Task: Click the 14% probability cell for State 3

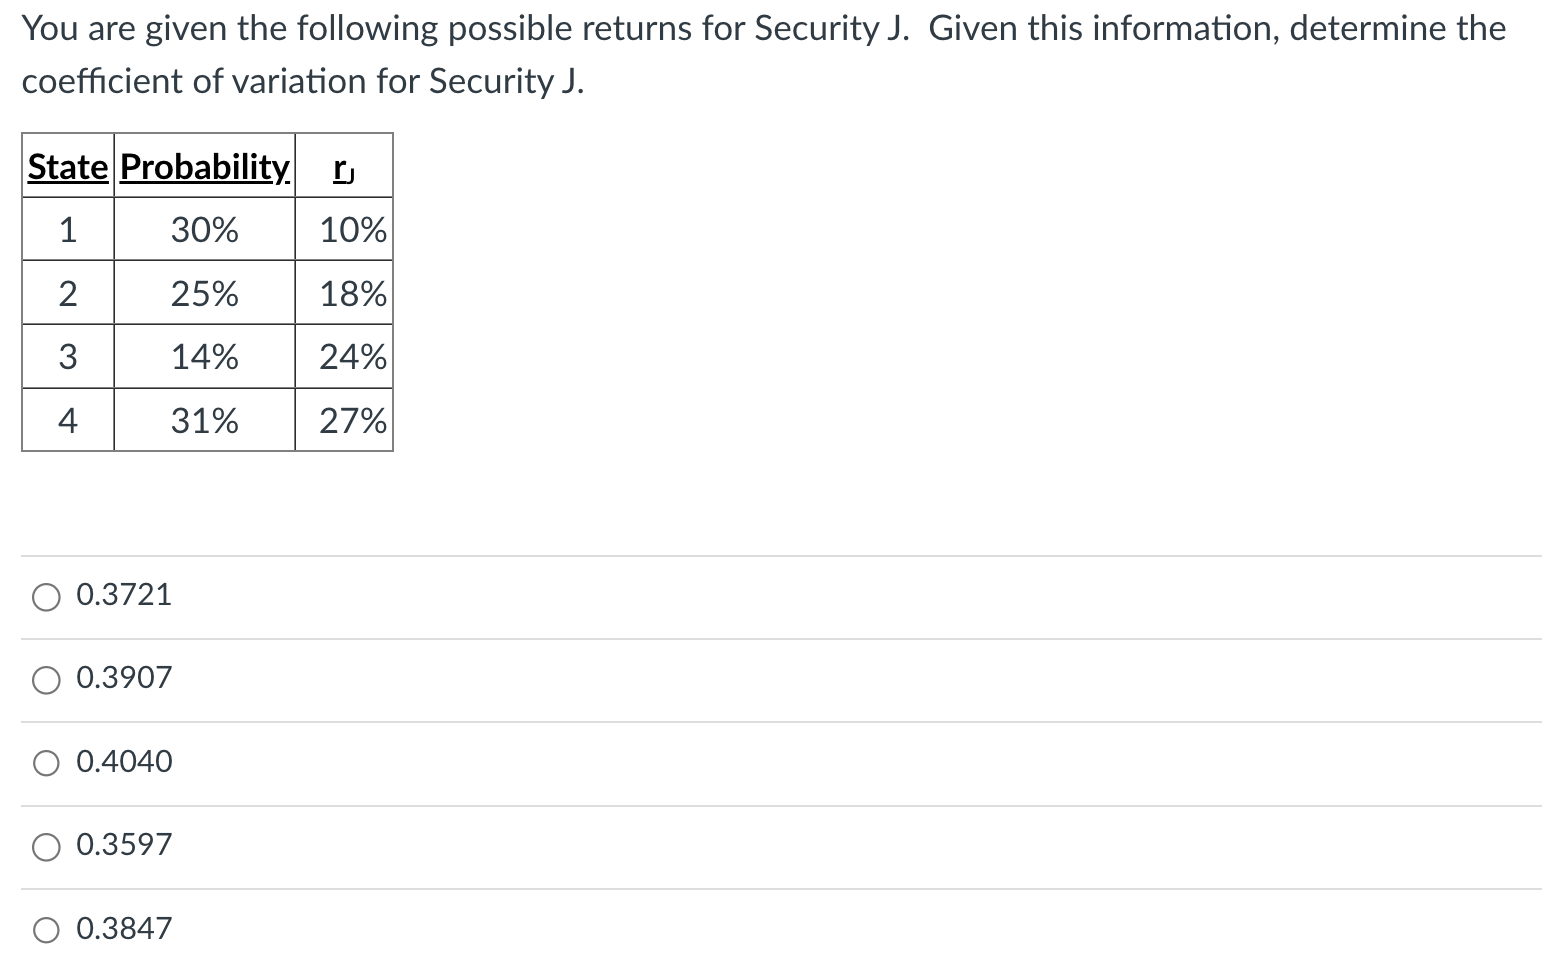Action: click(203, 357)
